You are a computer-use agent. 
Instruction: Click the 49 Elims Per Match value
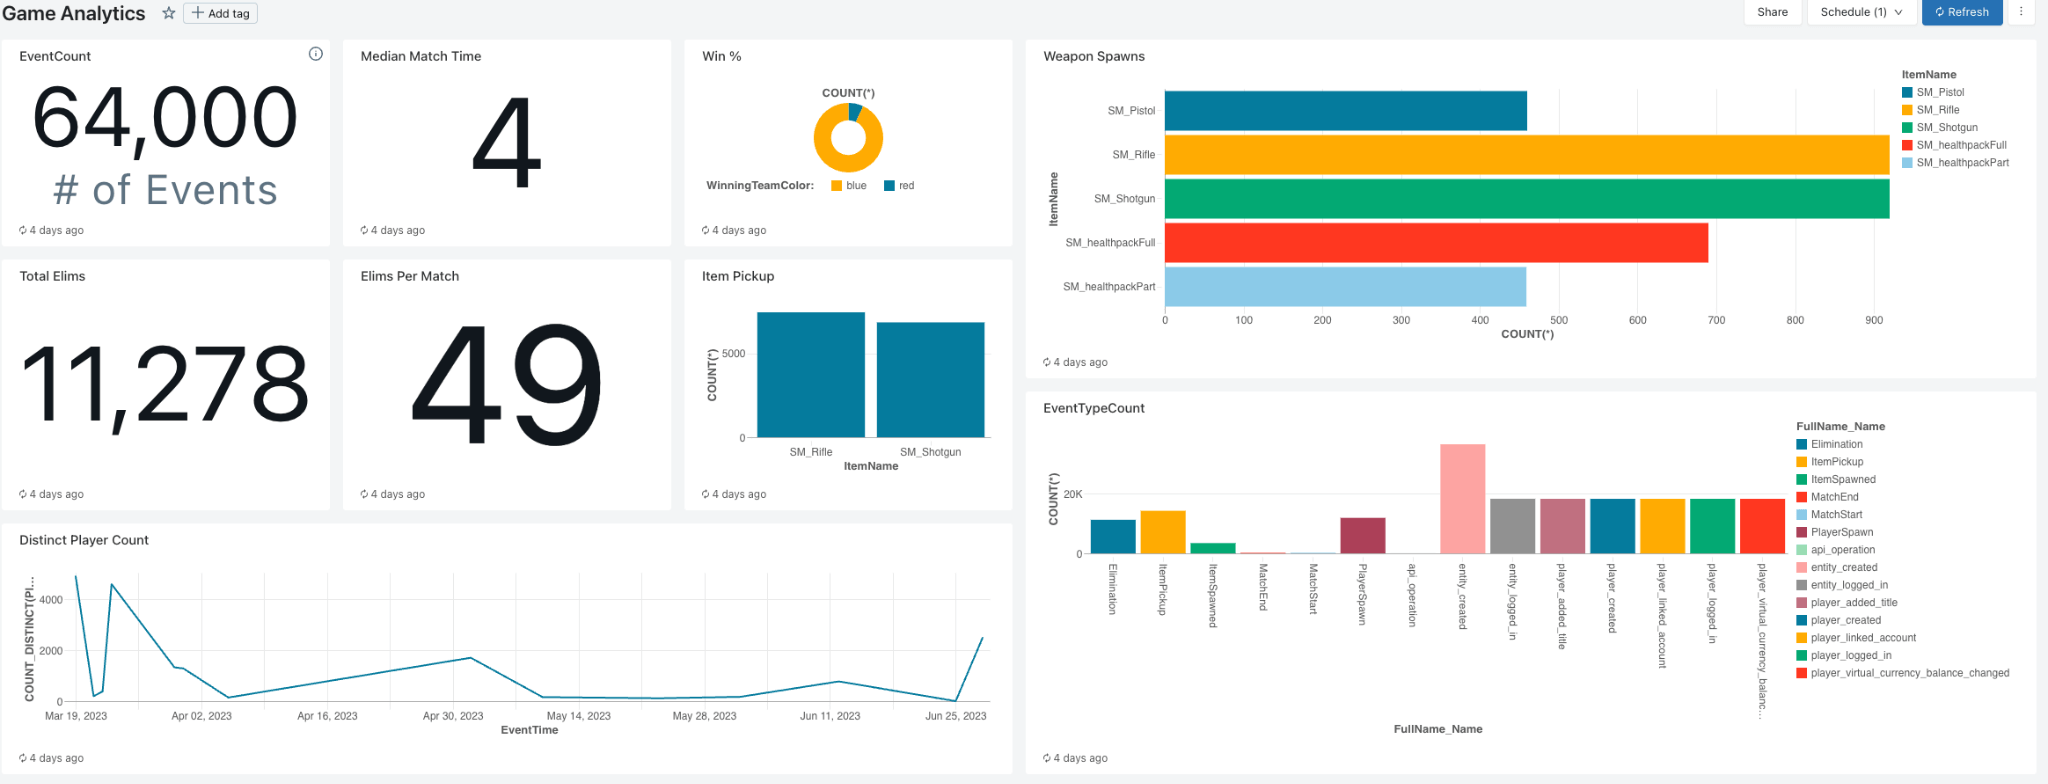[x=506, y=384]
